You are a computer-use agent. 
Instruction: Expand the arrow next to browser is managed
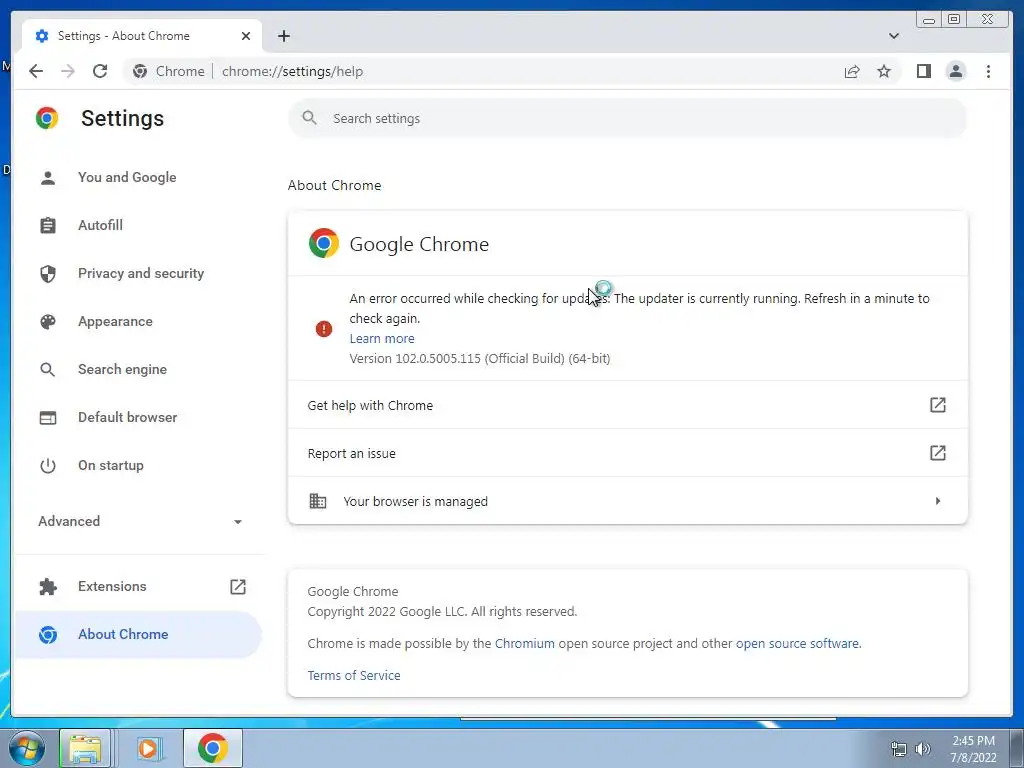coord(938,501)
